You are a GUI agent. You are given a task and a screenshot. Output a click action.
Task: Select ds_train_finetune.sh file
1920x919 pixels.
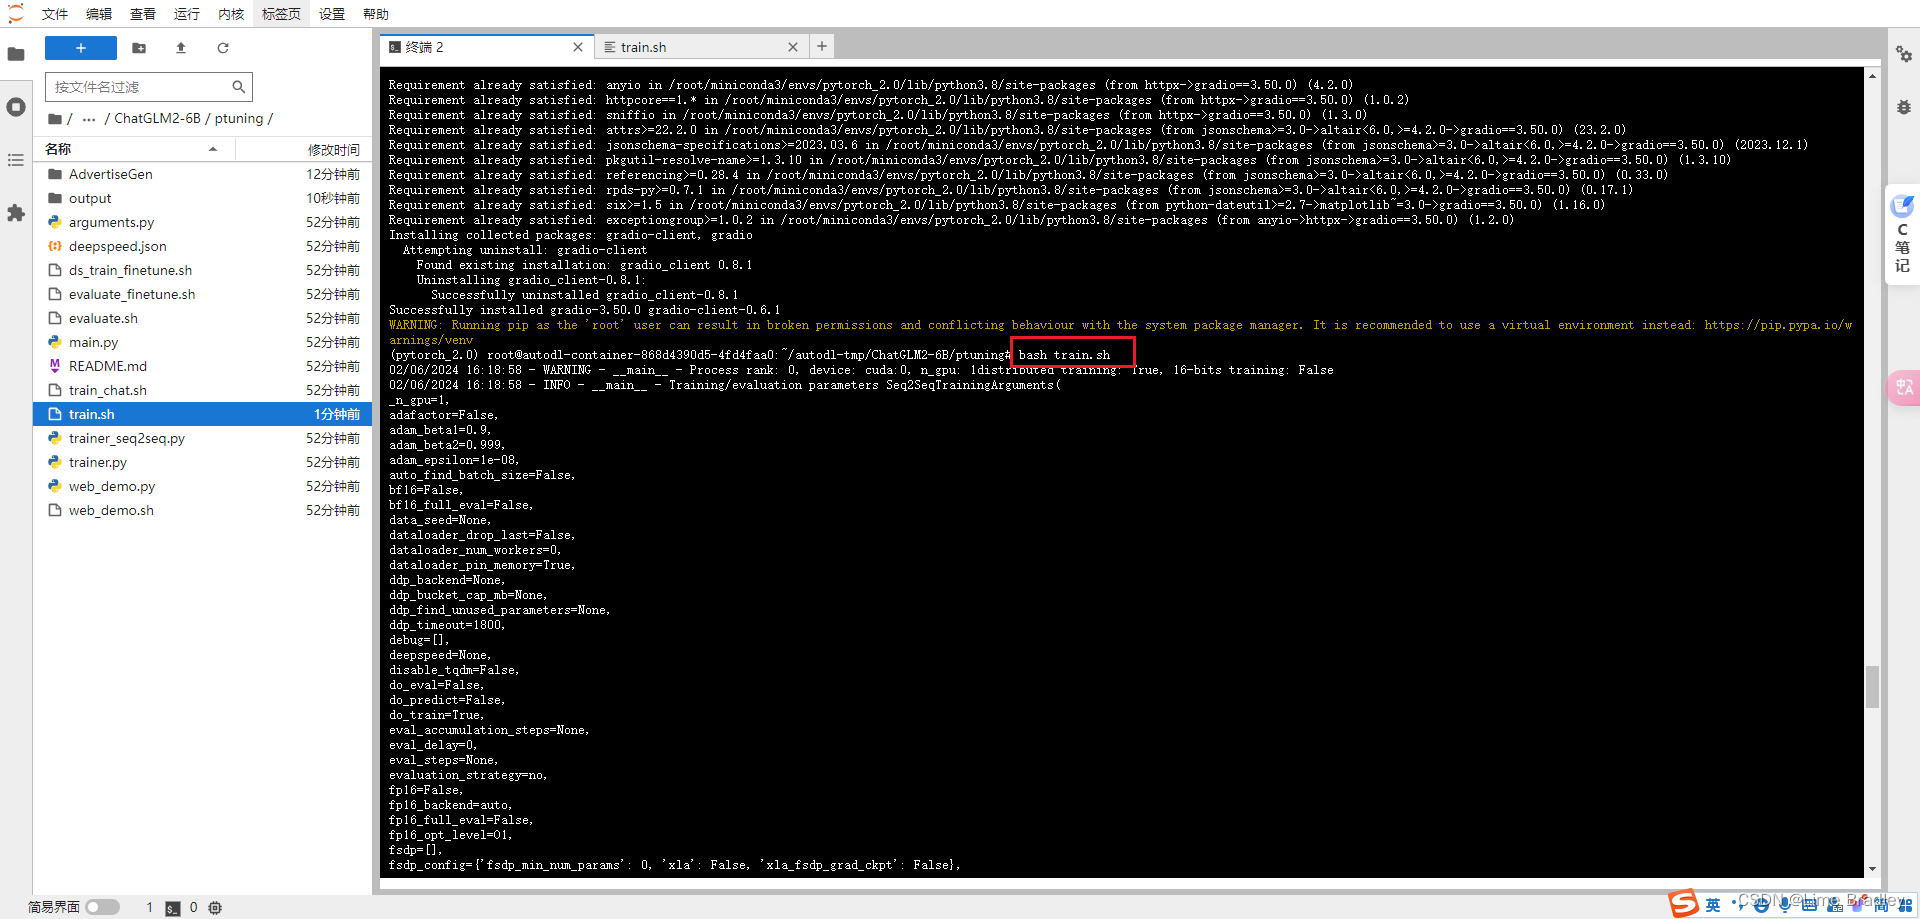(204, 270)
